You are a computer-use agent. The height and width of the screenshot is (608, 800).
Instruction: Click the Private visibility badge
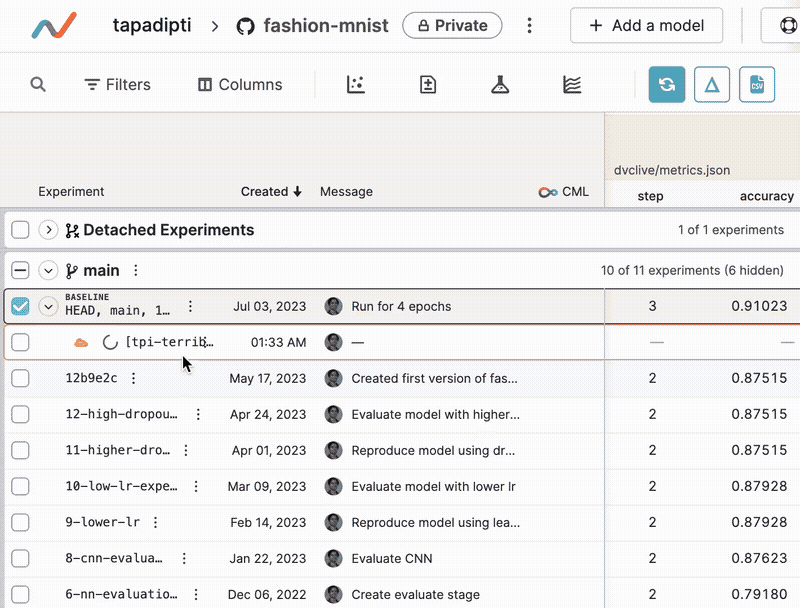tap(452, 26)
